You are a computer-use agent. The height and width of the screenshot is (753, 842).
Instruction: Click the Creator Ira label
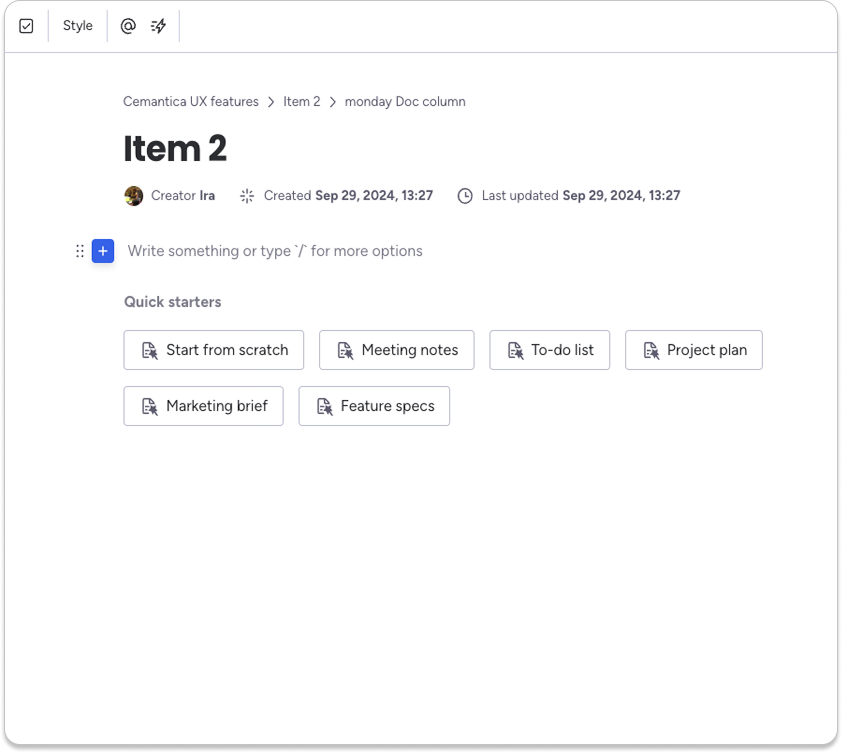183,196
